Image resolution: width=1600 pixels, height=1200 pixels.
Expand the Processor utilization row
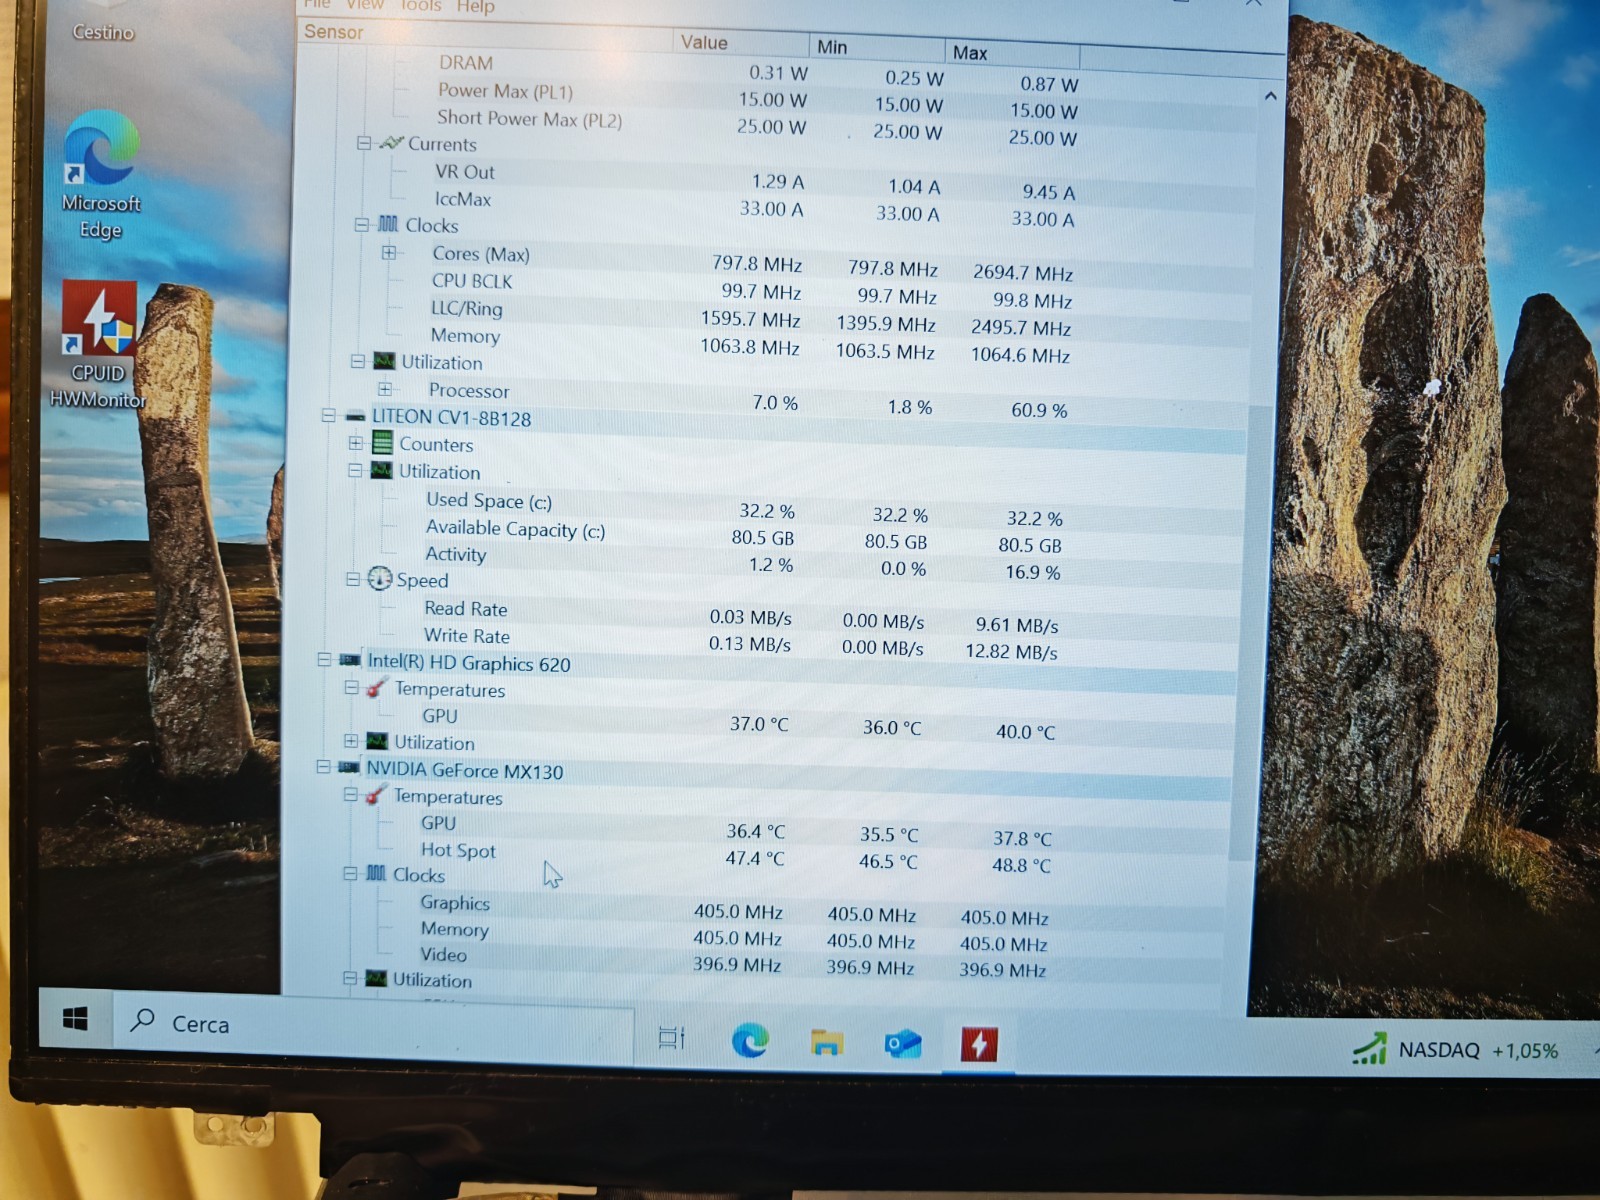[385, 389]
